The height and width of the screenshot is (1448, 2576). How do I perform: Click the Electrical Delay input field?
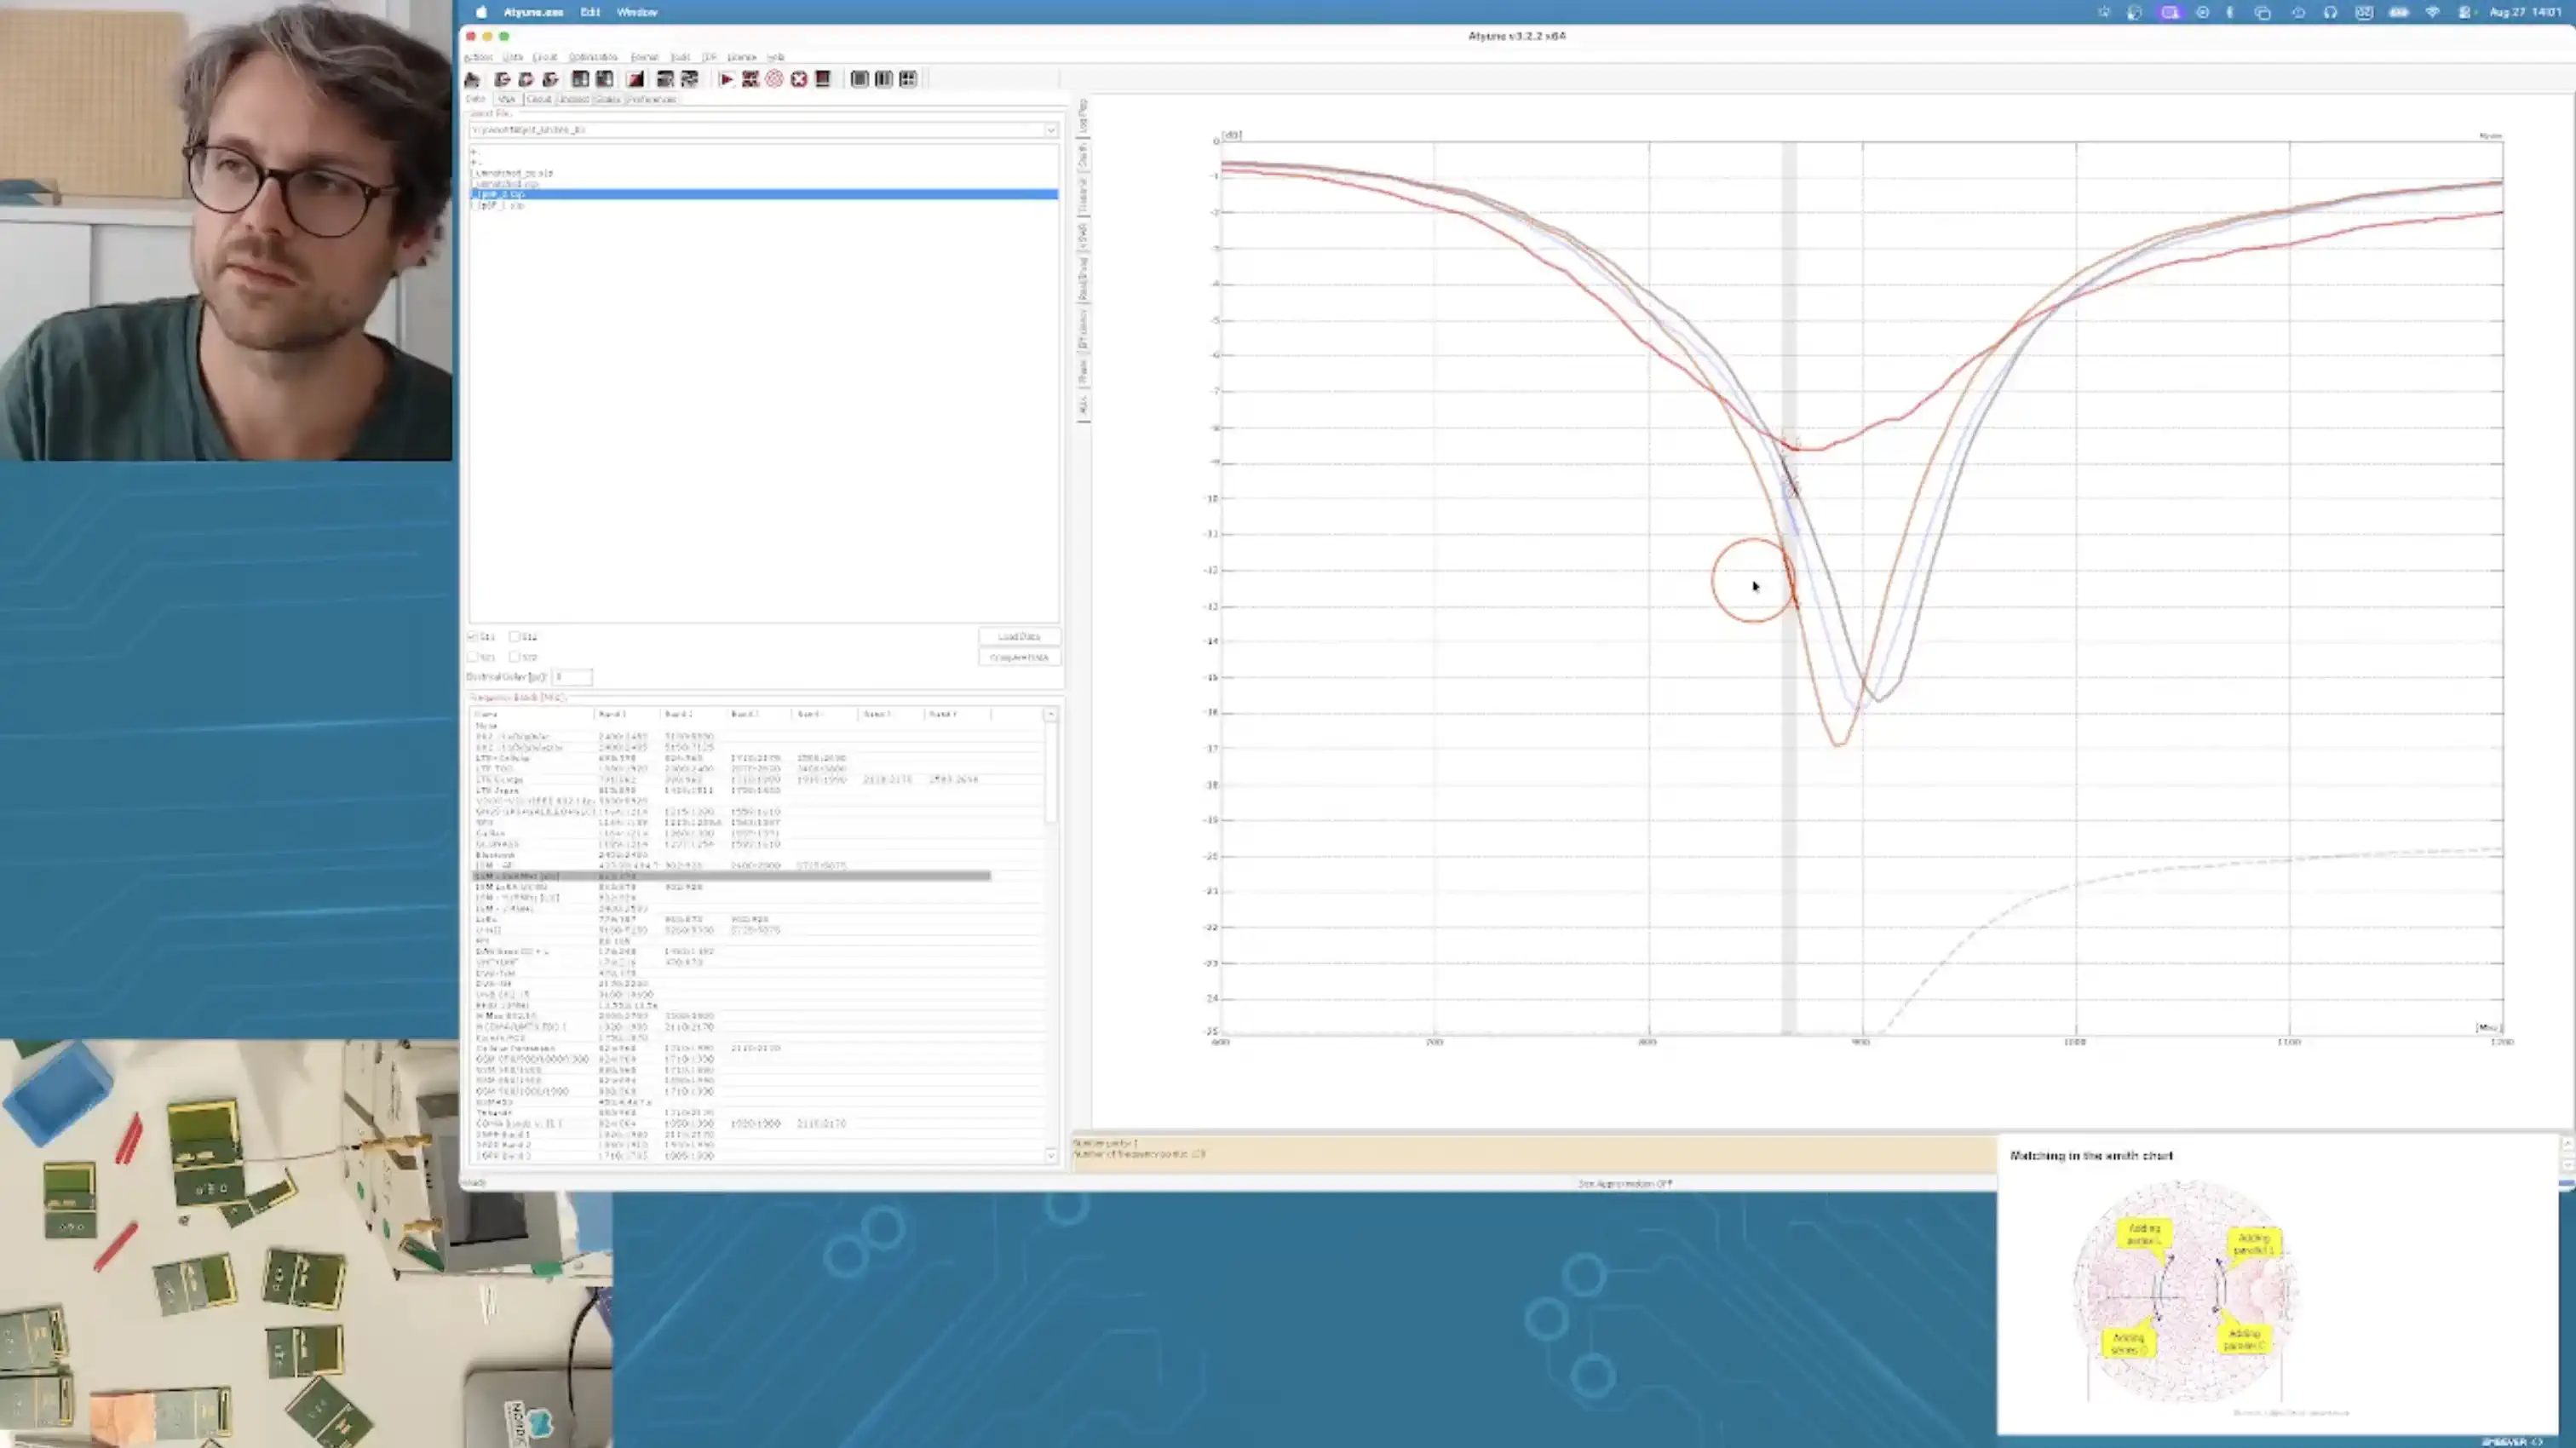coord(572,677)
